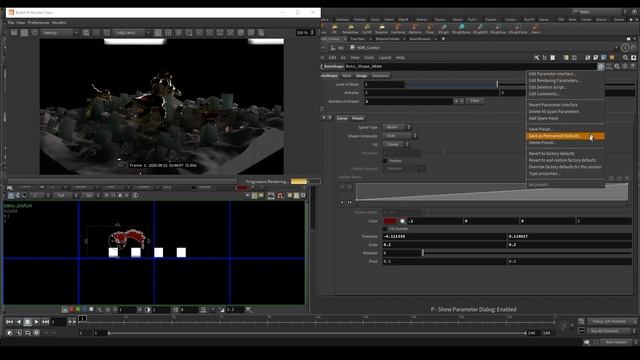This screenshot has width=640, height=360.
Task: Open Edit Parameter Interface from gear menu
Action: point(552,74)
